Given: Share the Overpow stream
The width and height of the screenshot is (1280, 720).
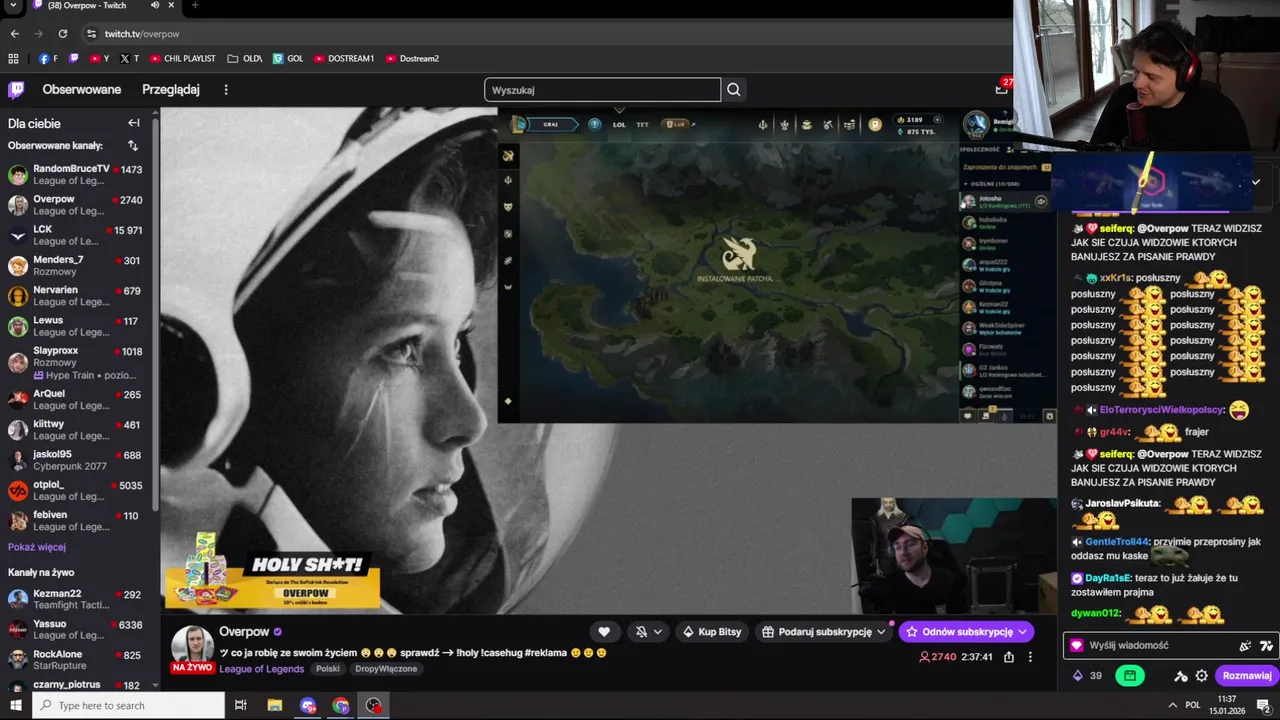Looking at the screenshot, I should pyautogui.click(x=1009, y=657).
